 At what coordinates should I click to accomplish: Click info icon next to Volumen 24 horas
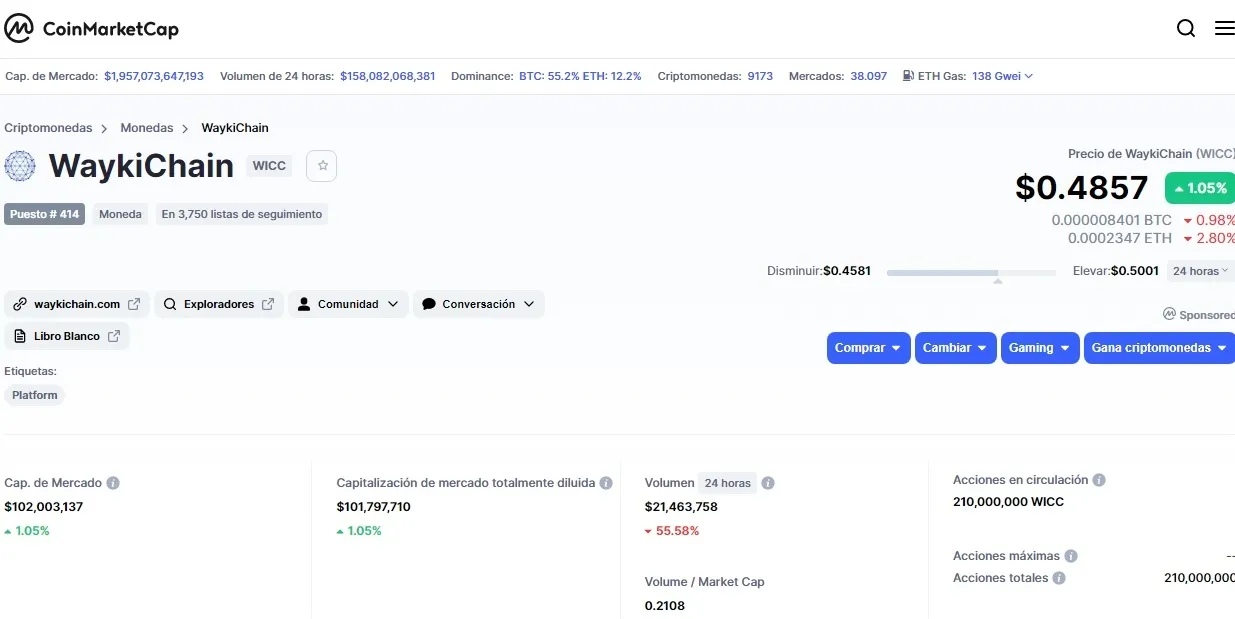[x=768, y=483]
